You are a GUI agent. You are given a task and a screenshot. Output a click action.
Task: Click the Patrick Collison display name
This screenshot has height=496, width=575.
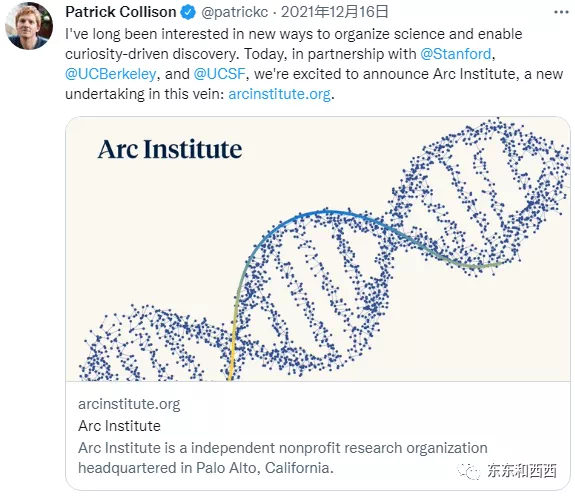click(x=121, y=12)
